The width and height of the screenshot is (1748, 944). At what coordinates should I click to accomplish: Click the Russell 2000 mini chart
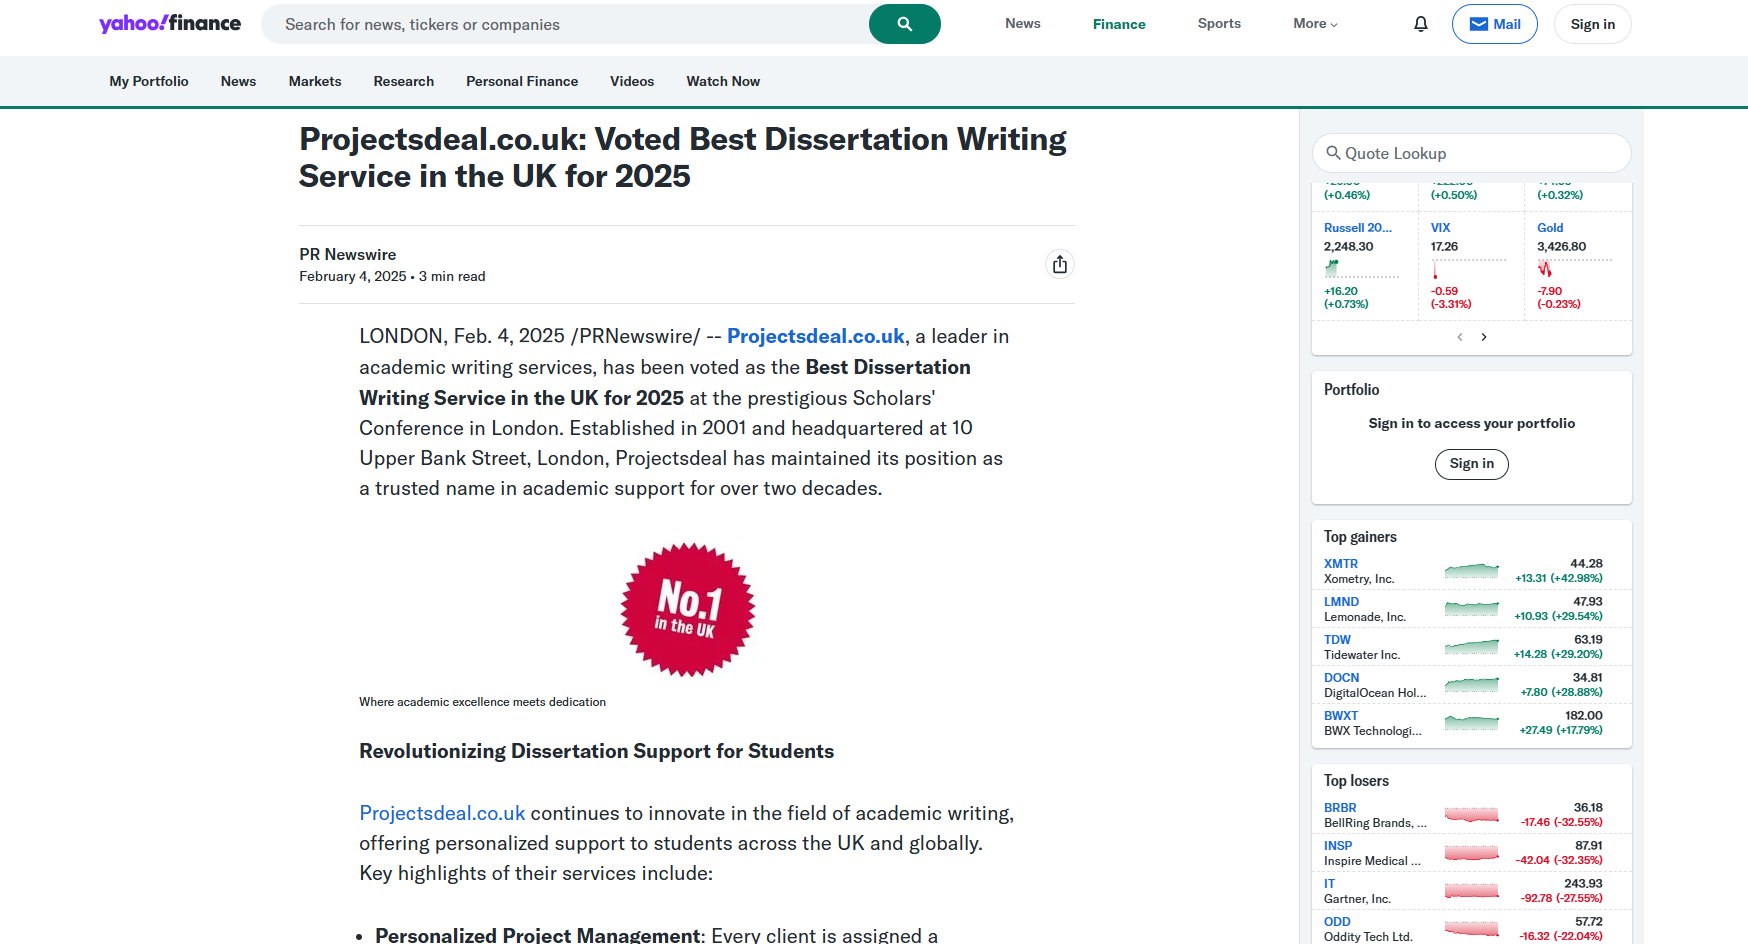(1362, 268)
